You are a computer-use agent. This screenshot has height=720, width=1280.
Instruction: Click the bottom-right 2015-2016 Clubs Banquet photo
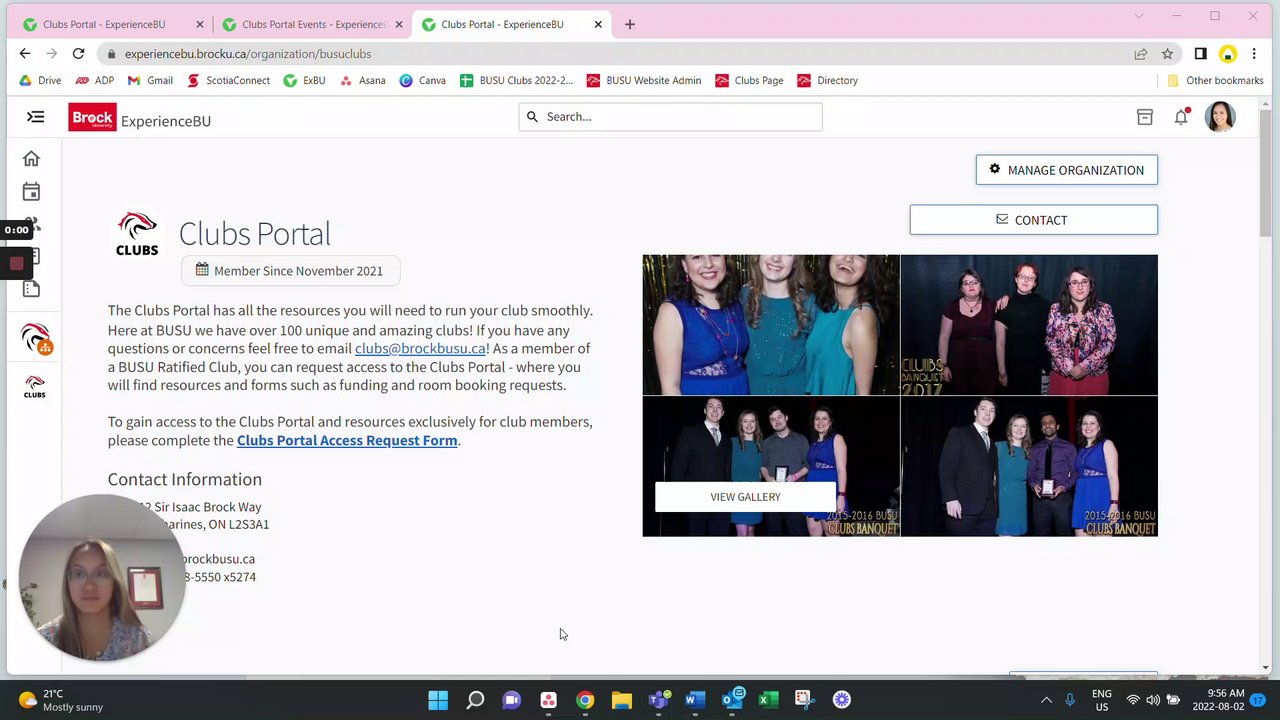click(1029, 467)
